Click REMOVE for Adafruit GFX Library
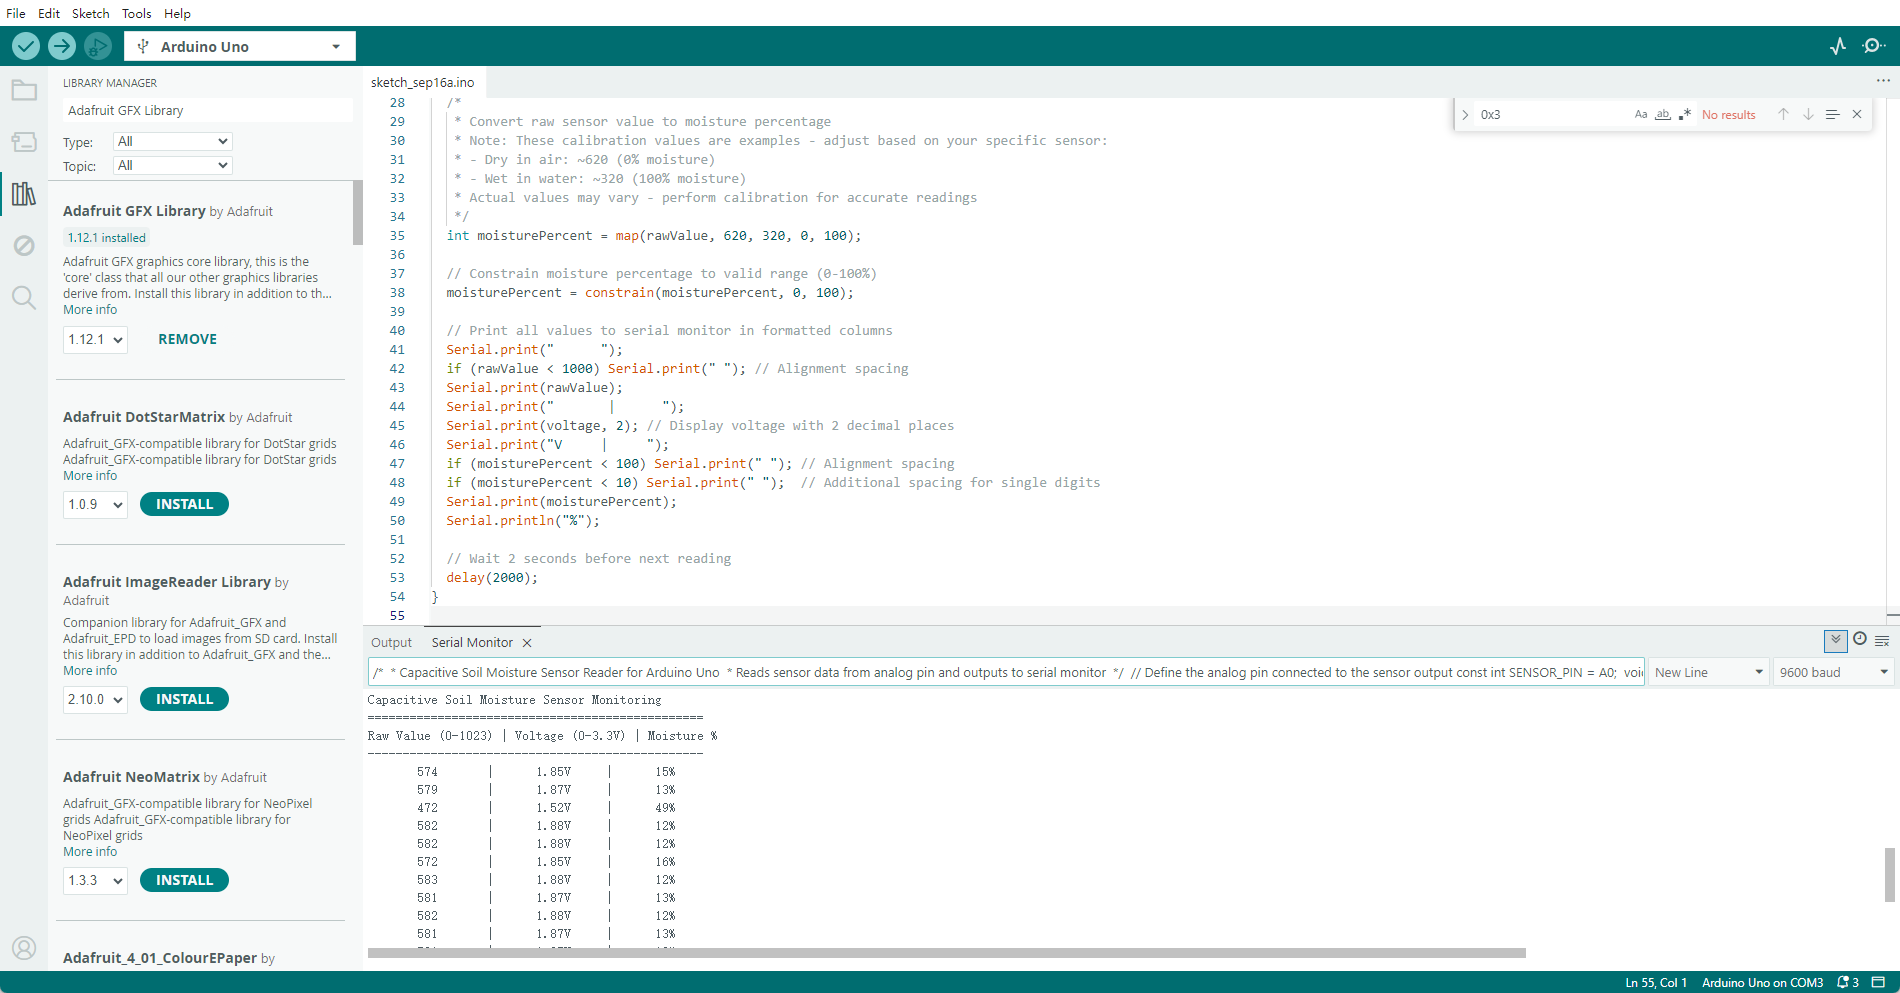Image resolution: width=1900 pixels, height=993 pixels. (187, 339)
